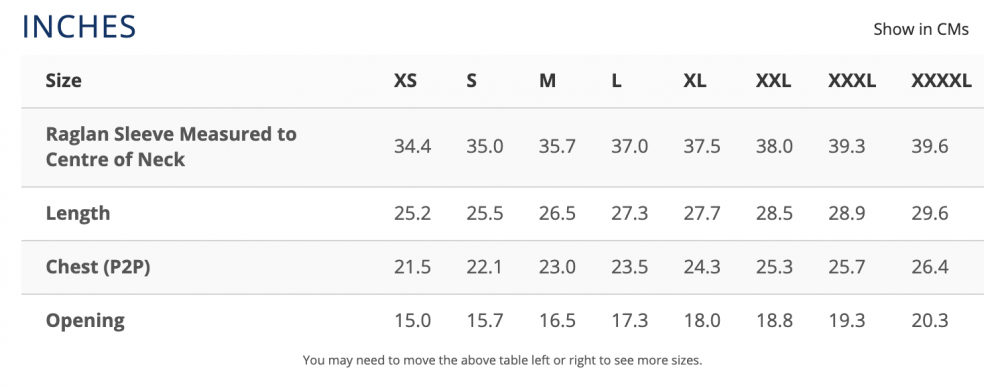This screenshot has width=1000, height=386.
Task: Click the 37.0 sleeve value for L
Action: click(x=629, y=147)
